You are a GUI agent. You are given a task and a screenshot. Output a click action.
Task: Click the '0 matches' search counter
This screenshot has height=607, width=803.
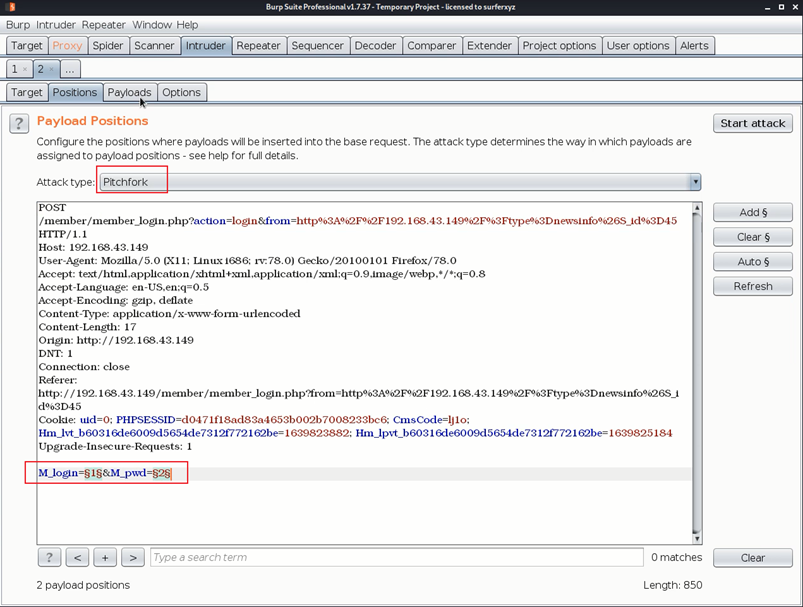click(677, 557)
